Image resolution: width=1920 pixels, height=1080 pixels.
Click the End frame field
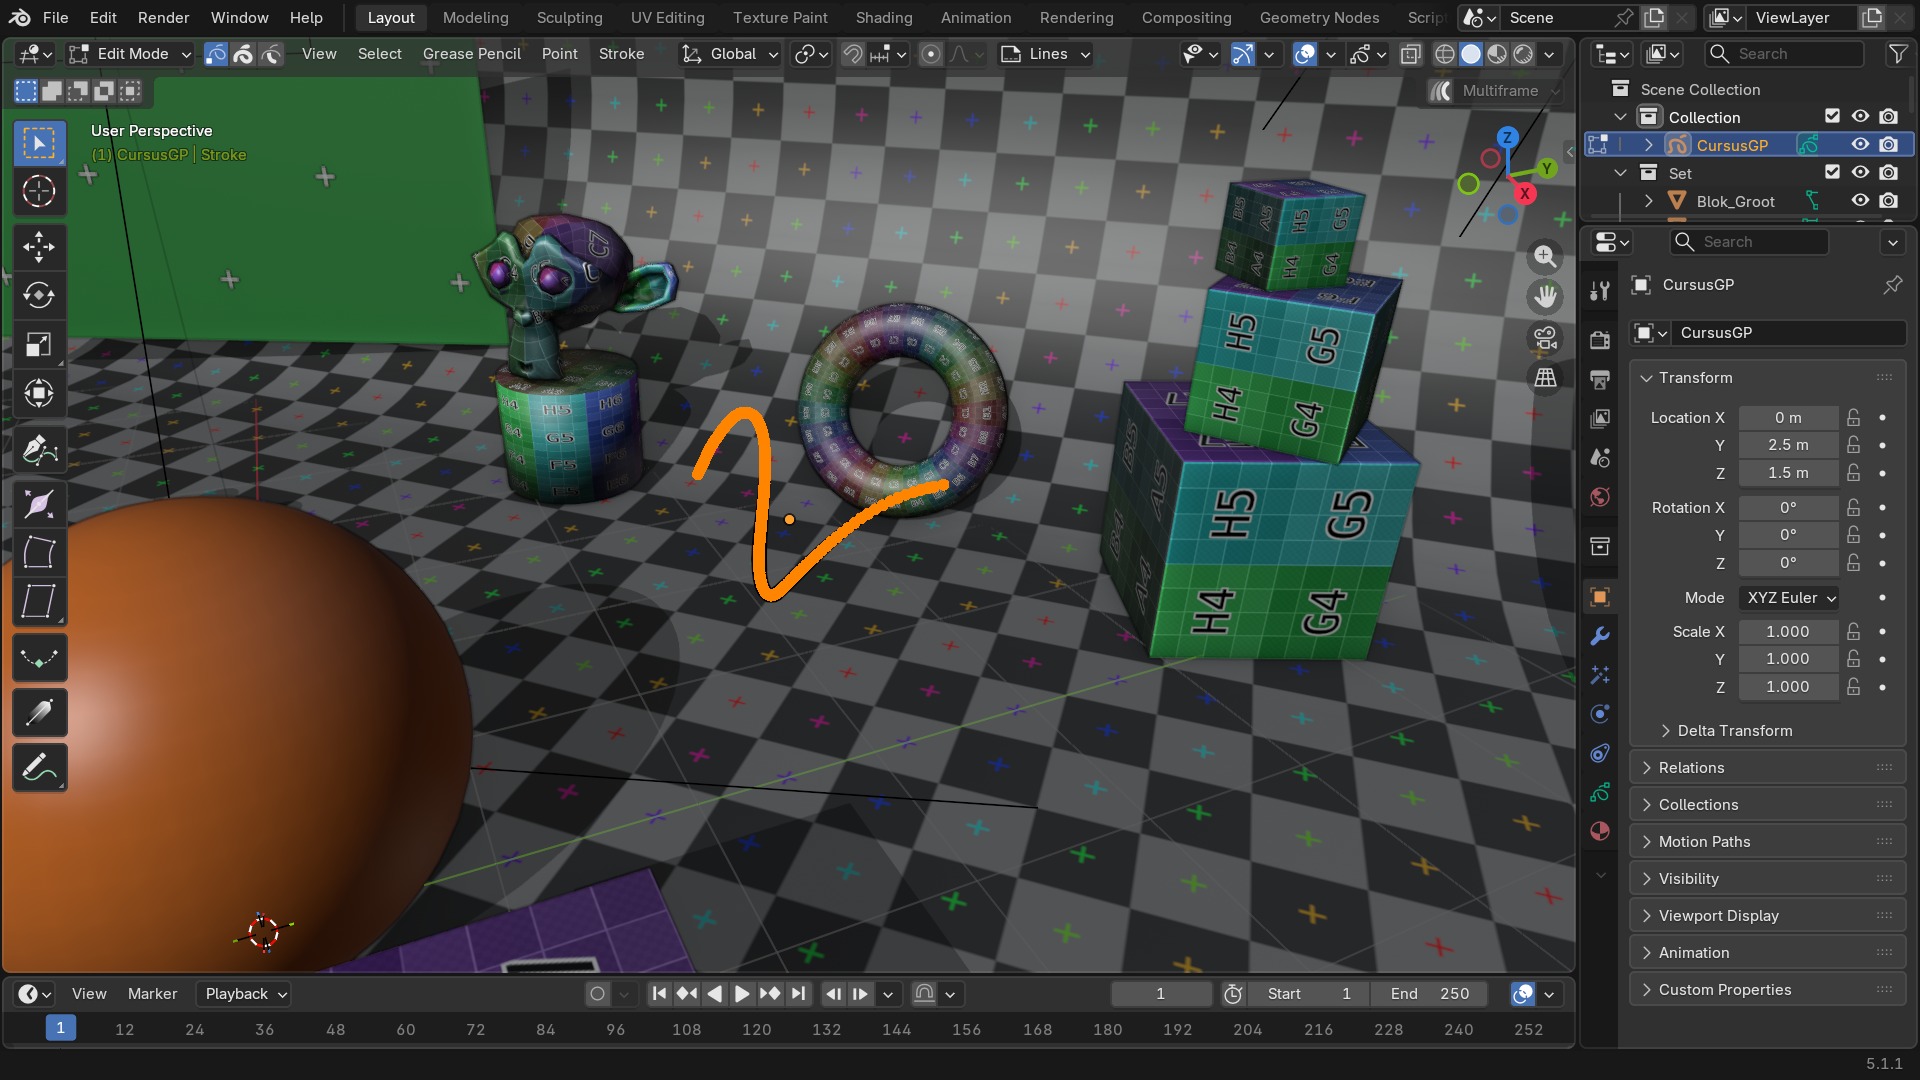click(x=1430, y=994)
